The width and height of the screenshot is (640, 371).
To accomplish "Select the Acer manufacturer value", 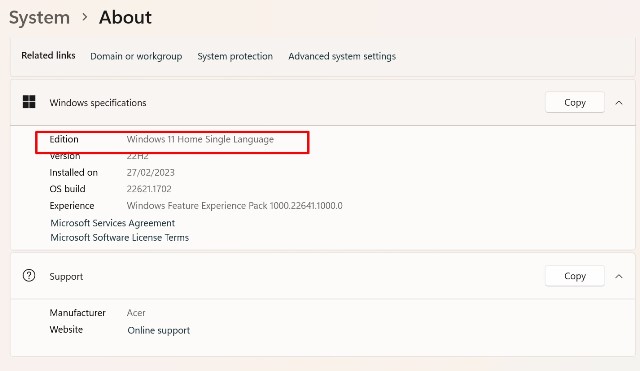I will click(x=136, y=313).
